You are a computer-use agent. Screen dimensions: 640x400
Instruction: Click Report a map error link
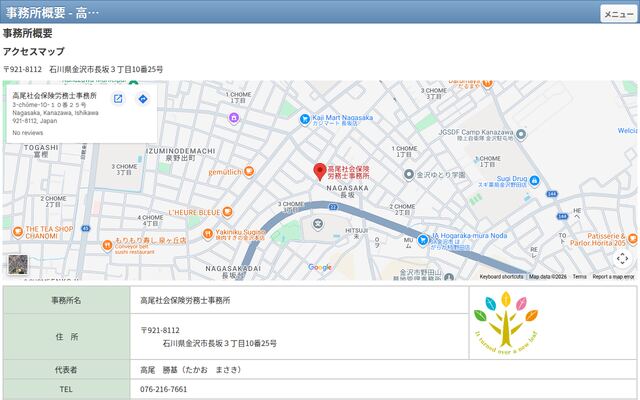point(613,277)
